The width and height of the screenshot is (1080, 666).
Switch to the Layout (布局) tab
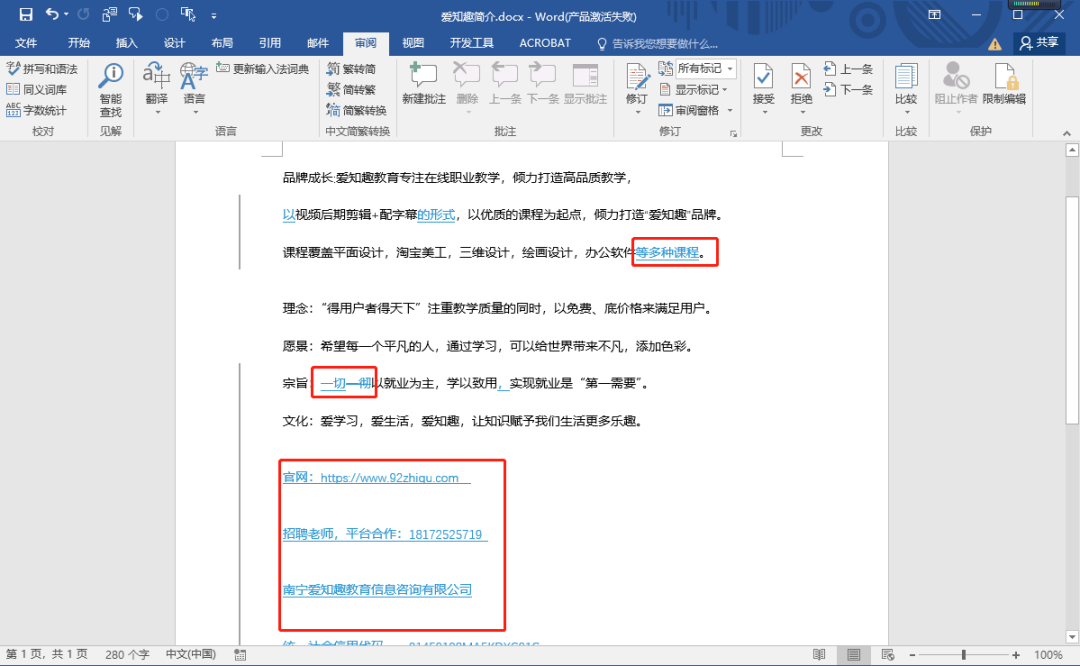tap(222, 43)
